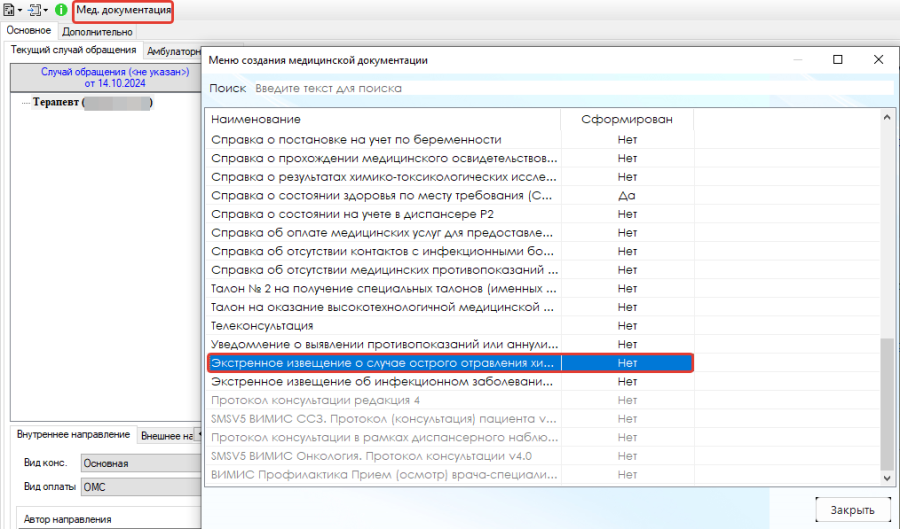Click the Да value for Справка о состоянии здоровья
Viewport: 900px width, 529px height.
627,196
